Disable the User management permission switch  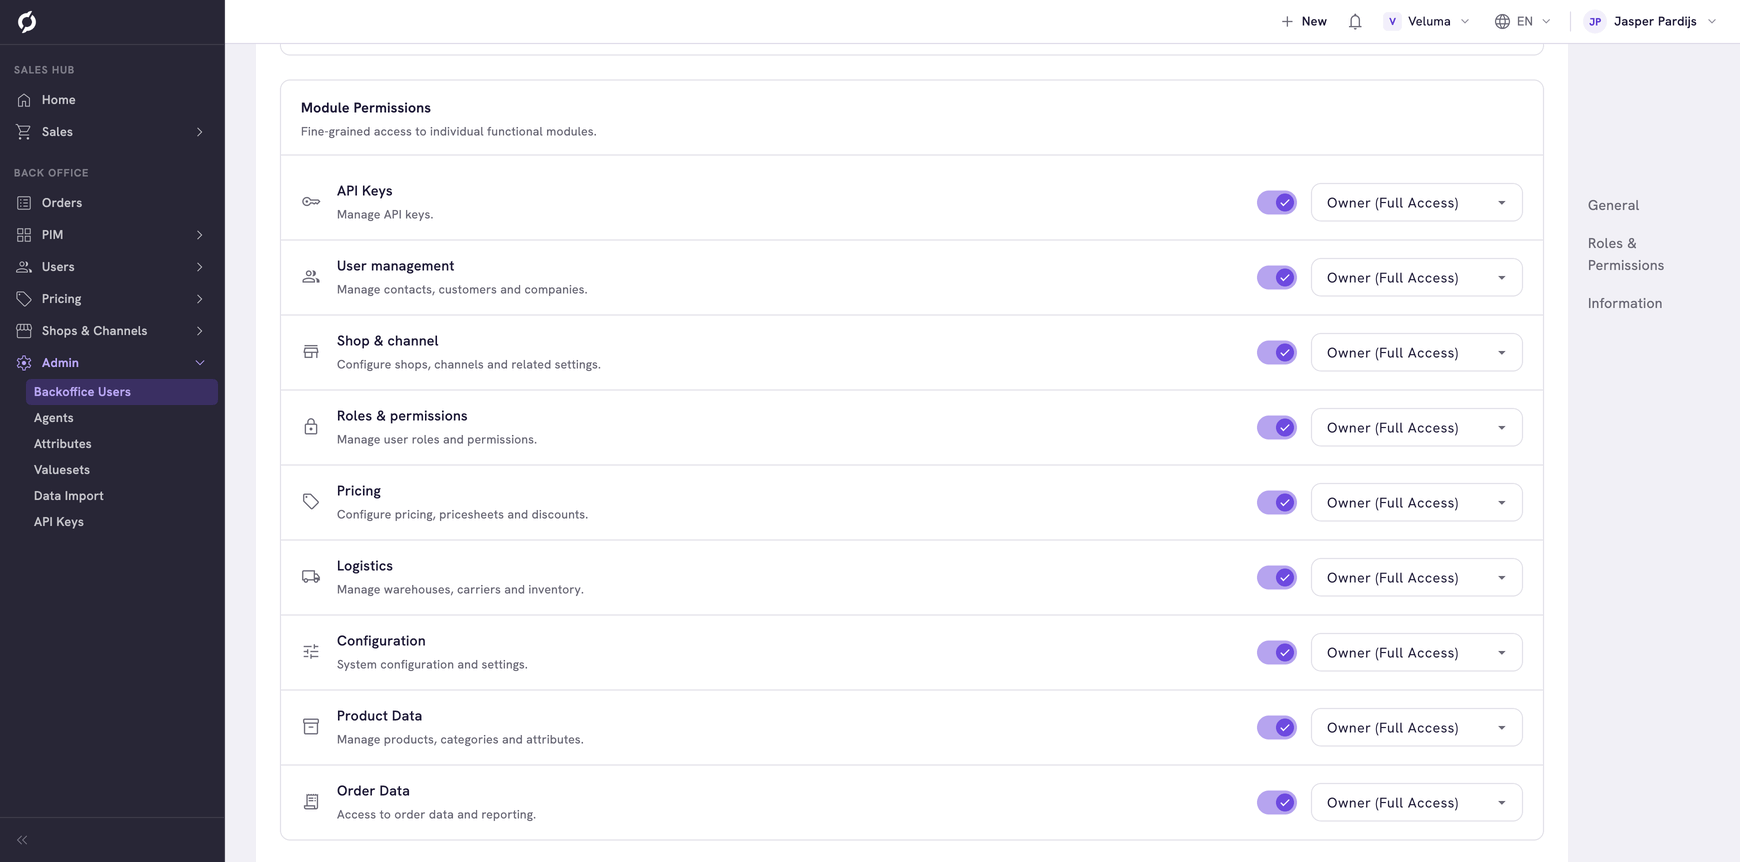[1277, 277]
